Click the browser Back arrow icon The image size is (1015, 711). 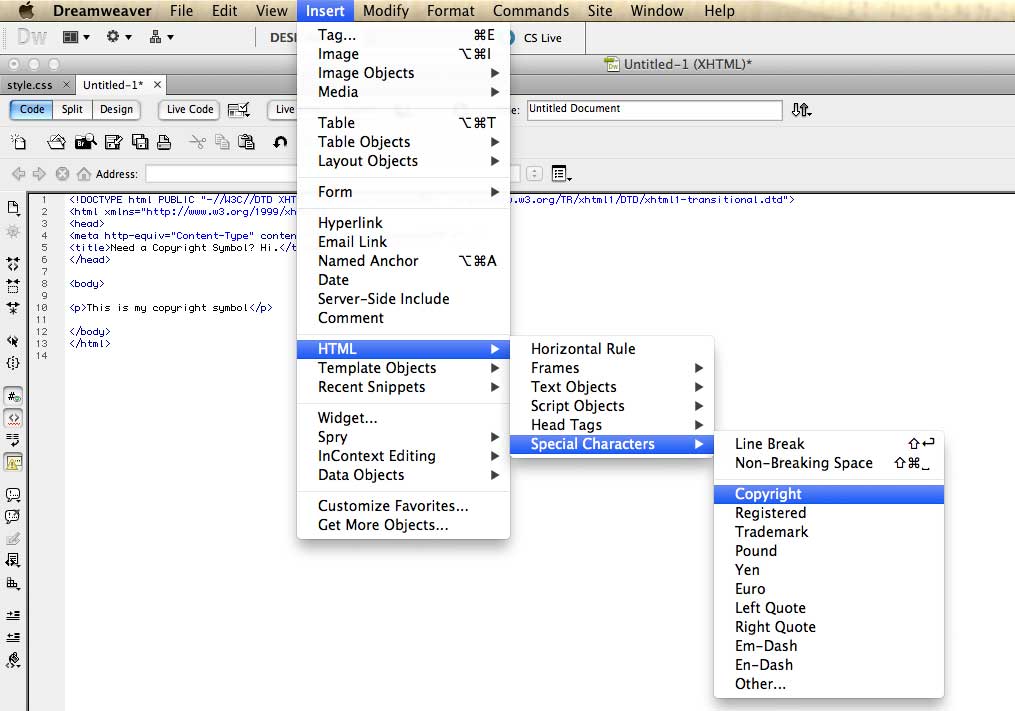pyautogui.click(x=19, y=174)
